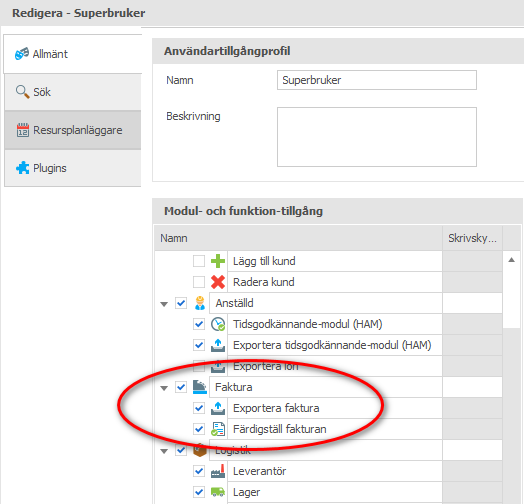524x504 pixels.
Task: Collapse the Logistik tree node
Action: [x=164, y=451]
